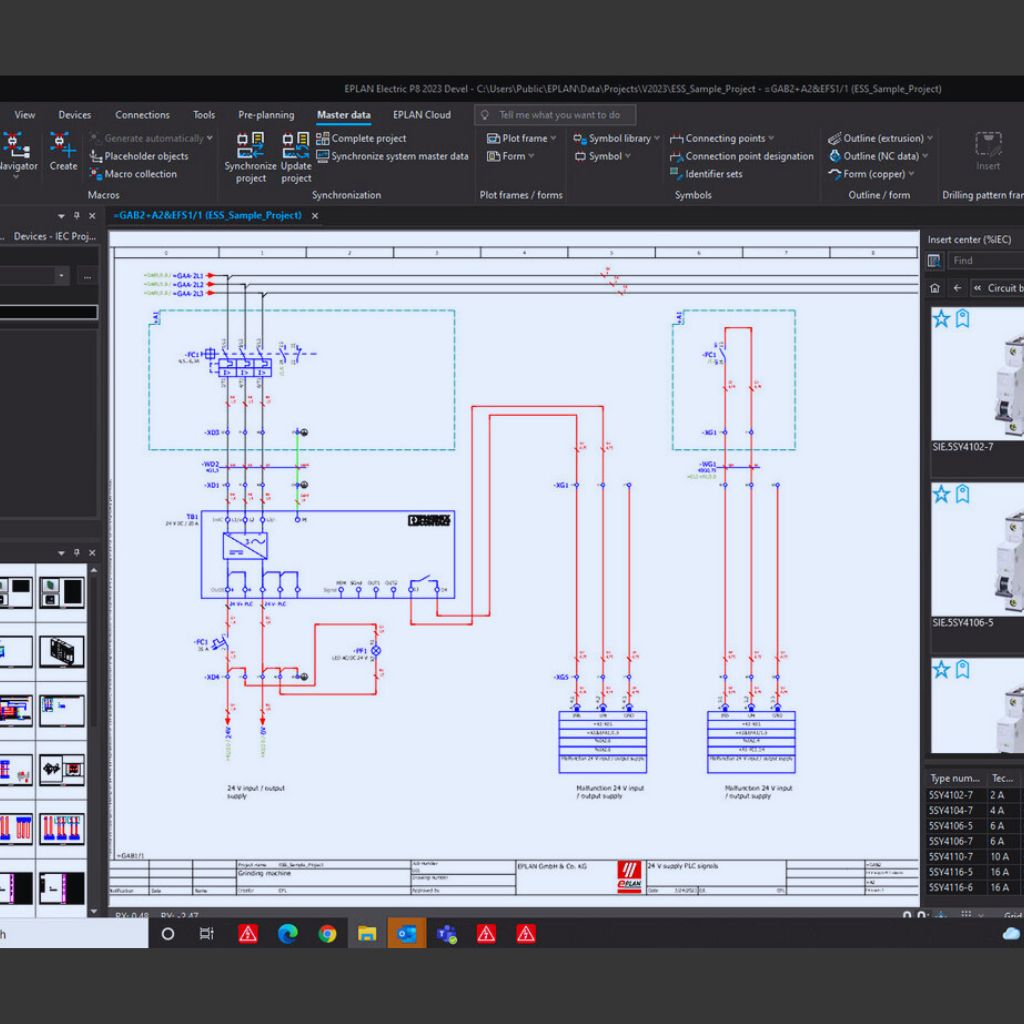This screenshot has height=1024, width=1024.
Task: Open Google Chrome from taskbar
Action: (327, 934)
